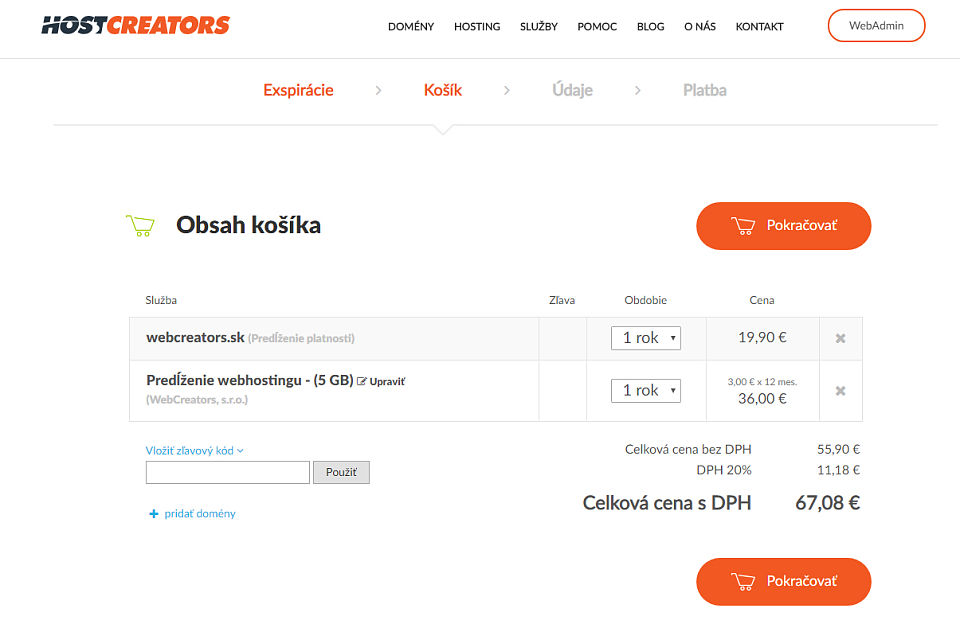Focus the discount code input field
This screenshot has height=624, width=960.
coord(228,472)
